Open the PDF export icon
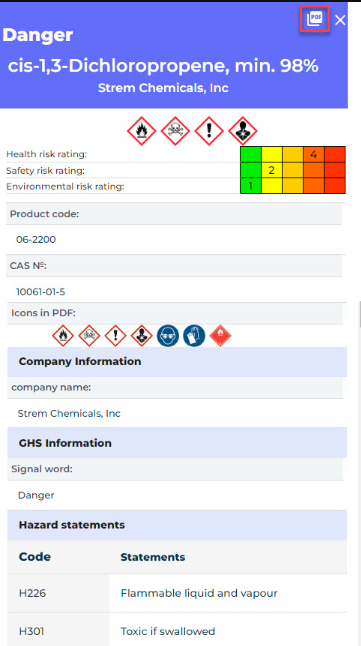361x646 pixels. coord(315,19)
